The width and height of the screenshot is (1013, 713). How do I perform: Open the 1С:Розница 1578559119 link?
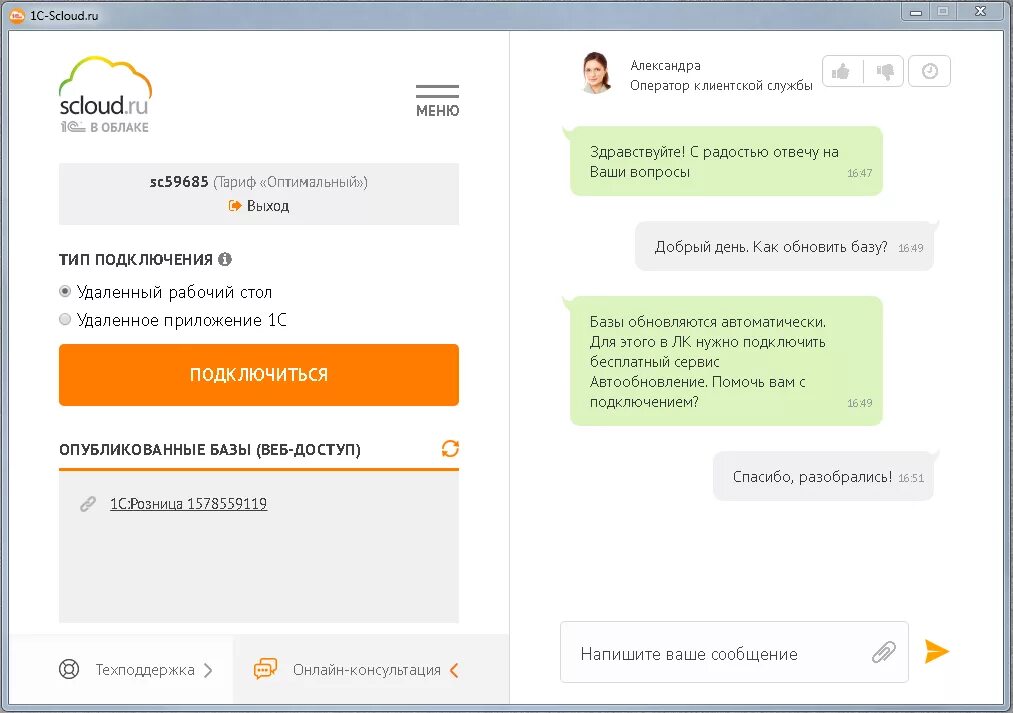point(188,504)
